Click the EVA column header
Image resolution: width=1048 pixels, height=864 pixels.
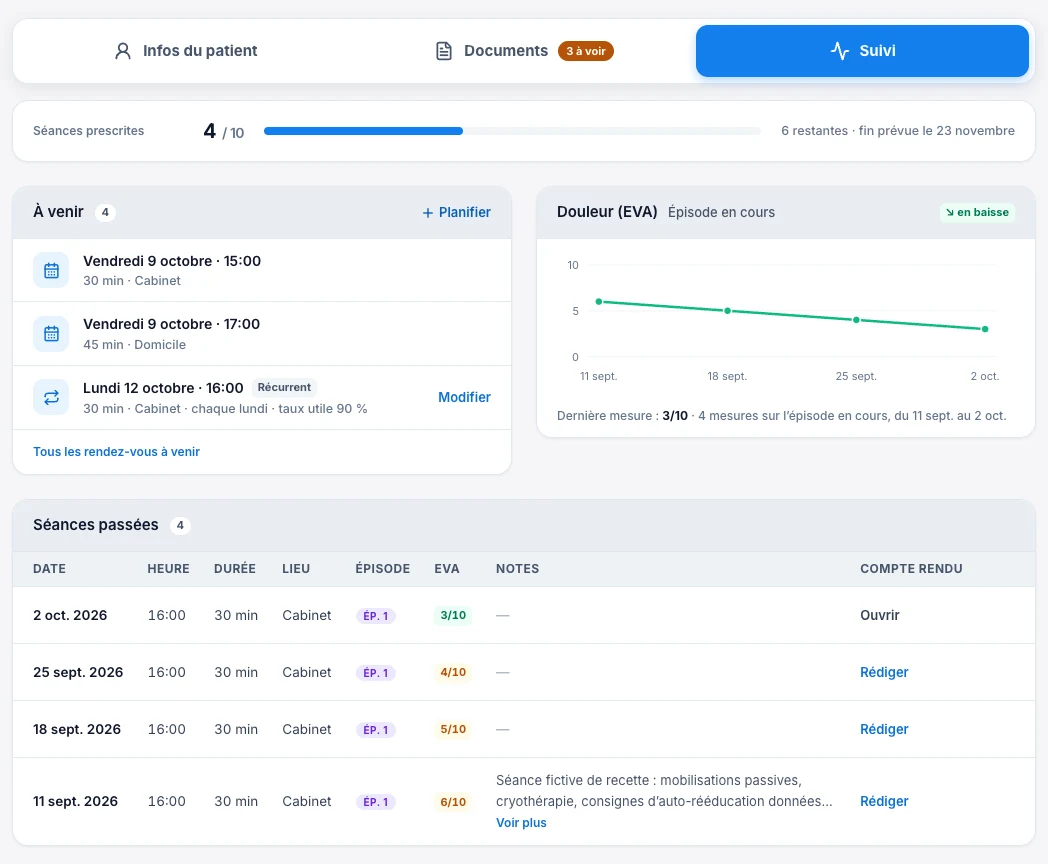click(446, 569)
